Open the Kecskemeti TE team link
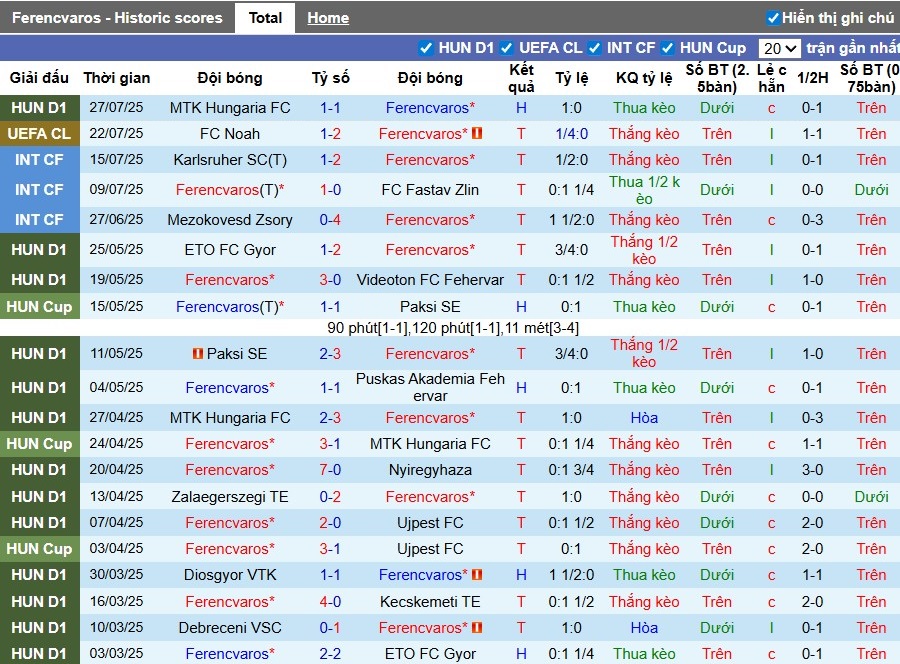The height and width of the screenshot is (664, 900). click(430, 601)
